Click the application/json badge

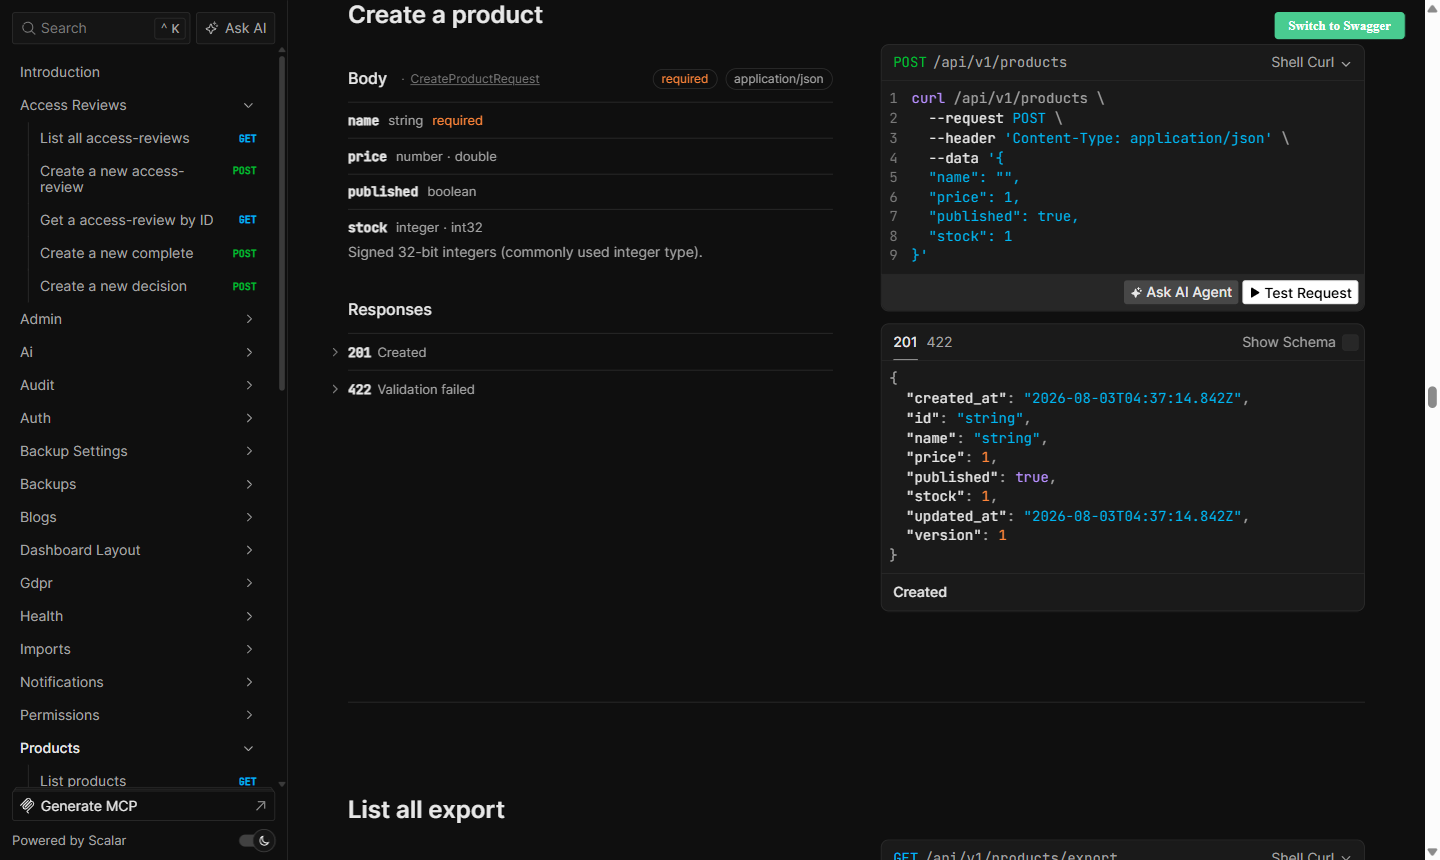coord(778,79)
